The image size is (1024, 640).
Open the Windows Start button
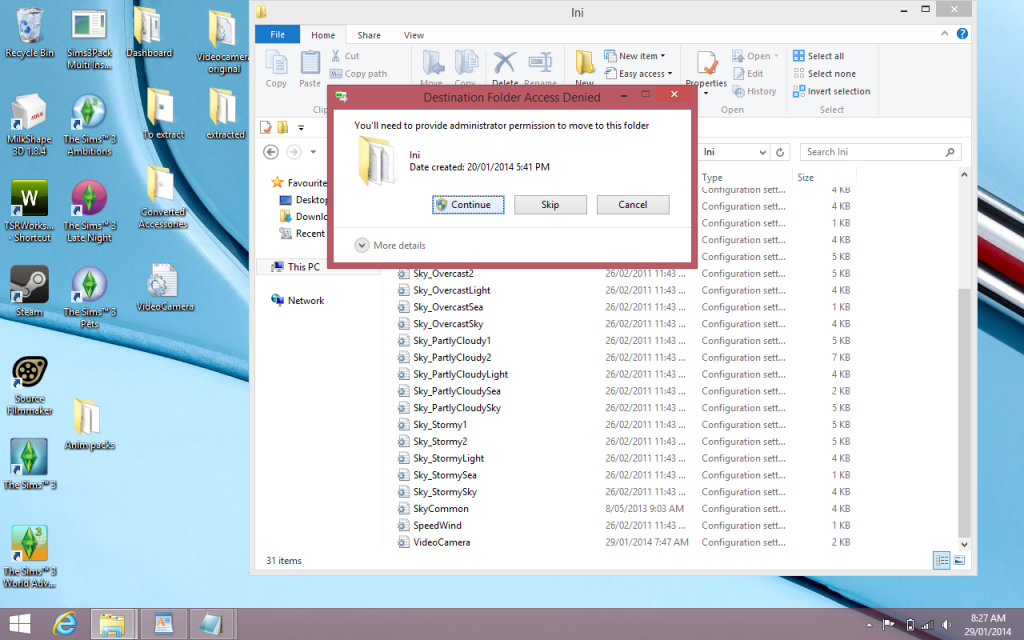tap(20, 624)
